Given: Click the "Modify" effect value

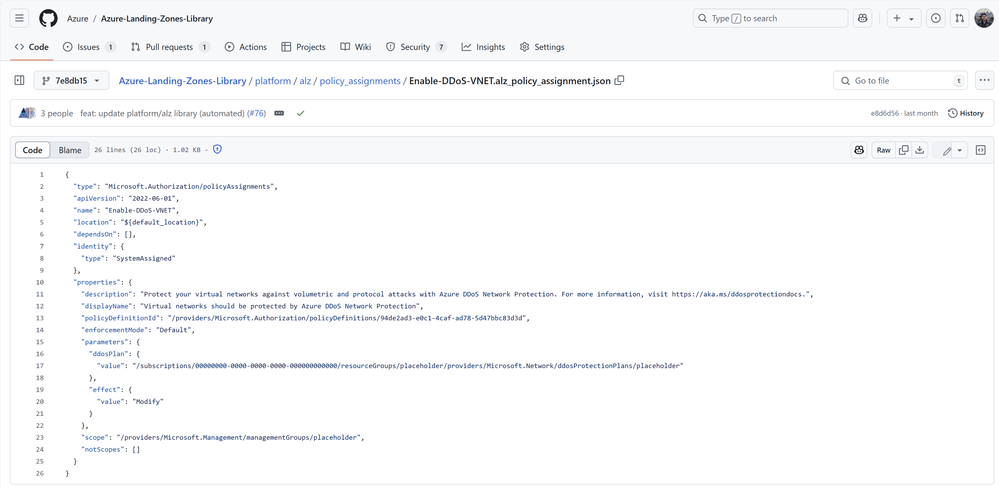Looking at the screenshot, I should pyautogui.click(x=148, y=402).
